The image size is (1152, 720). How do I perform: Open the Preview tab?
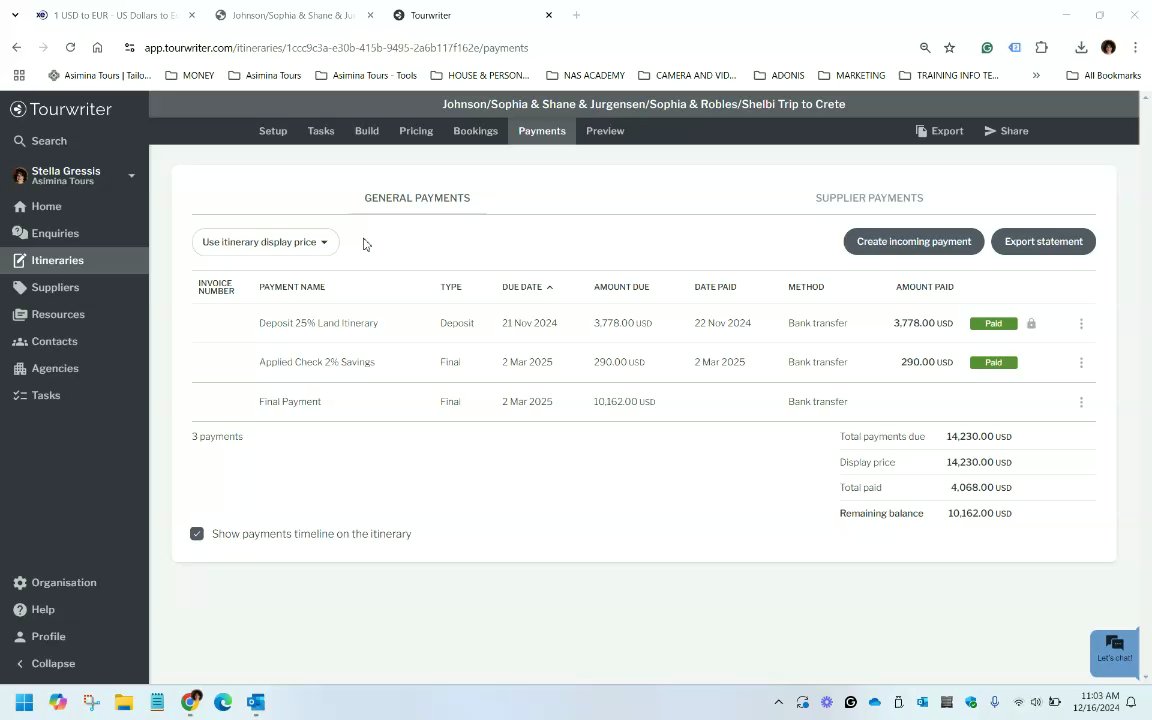pos(605,131)
